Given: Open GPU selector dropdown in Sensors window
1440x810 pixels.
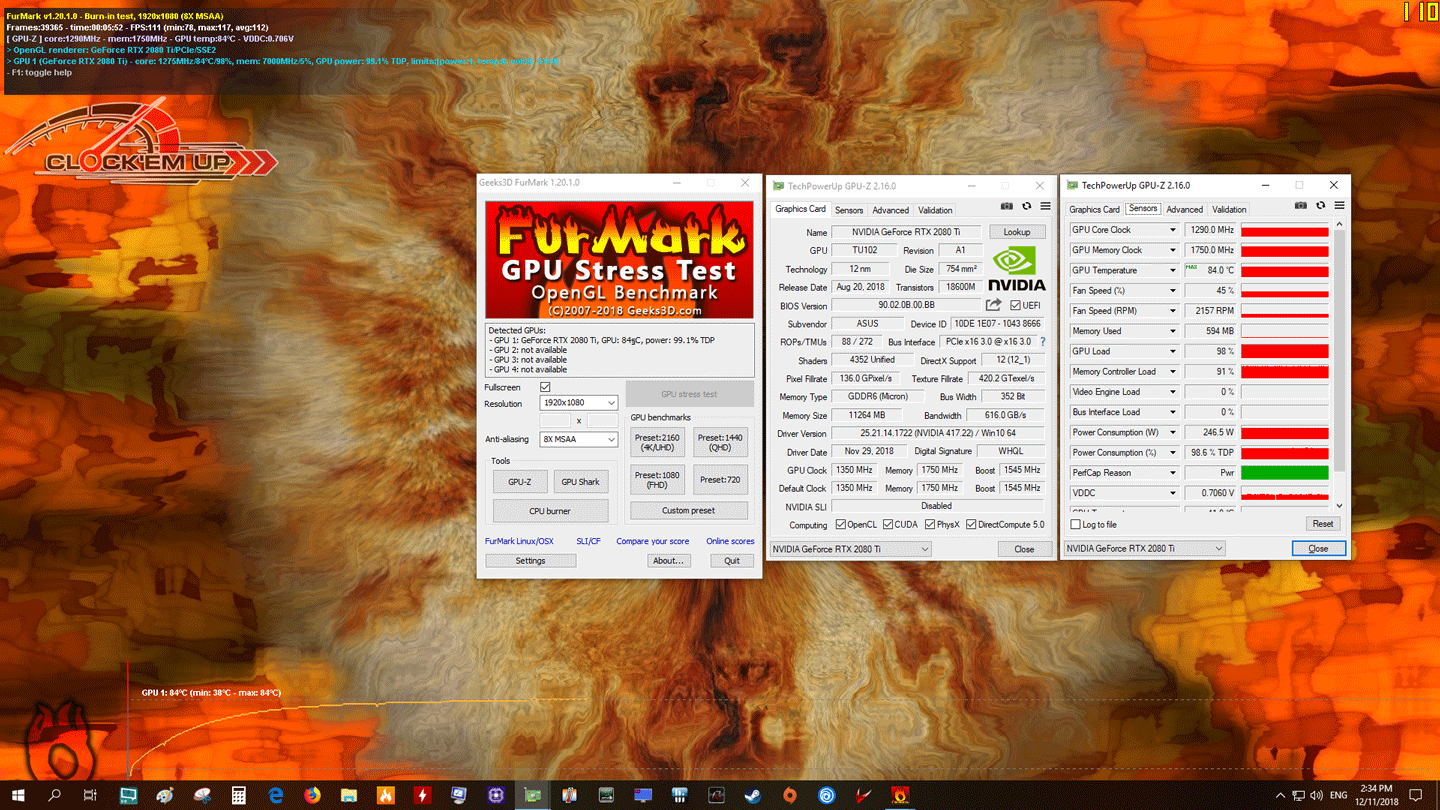Looking at the screenshot, I should point(1145,548).
